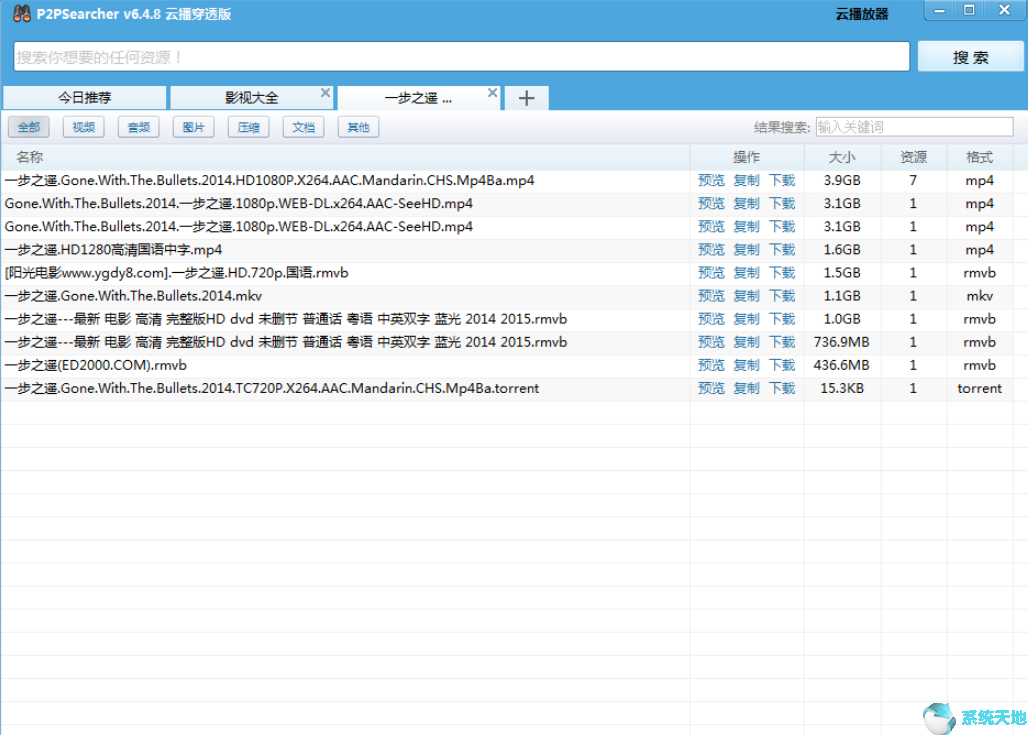Click the 搜索 search button
The height and width of the screenshot is (735, 1028).
(970, 57)
